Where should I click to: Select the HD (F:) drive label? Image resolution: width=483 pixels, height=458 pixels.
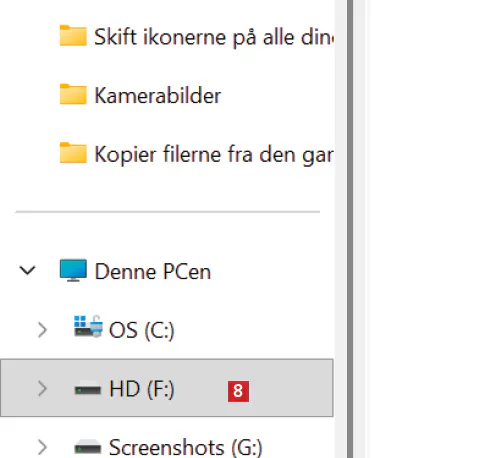[x=142, y=389]
